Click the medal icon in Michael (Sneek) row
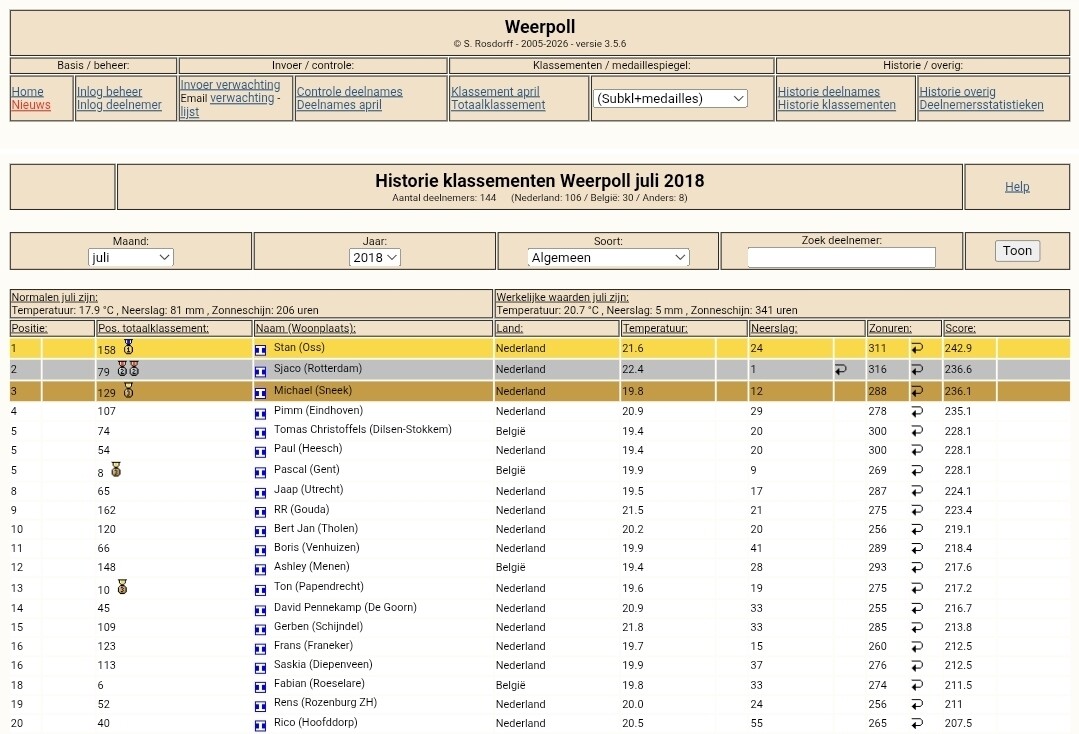The height and width of the screenshot is (734, 1079). pos(128,391)
